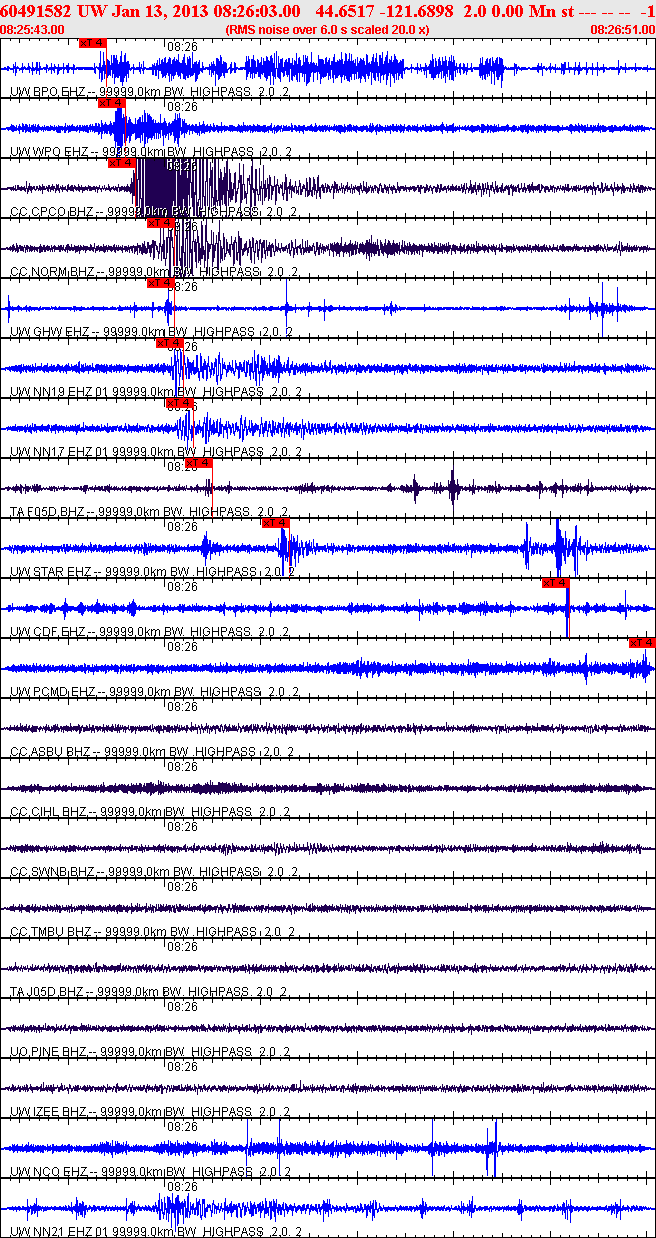The image size is (656, 1238).
Task: Select the 'CC TMBU BHZ' station label
Action: click(52, 932)
